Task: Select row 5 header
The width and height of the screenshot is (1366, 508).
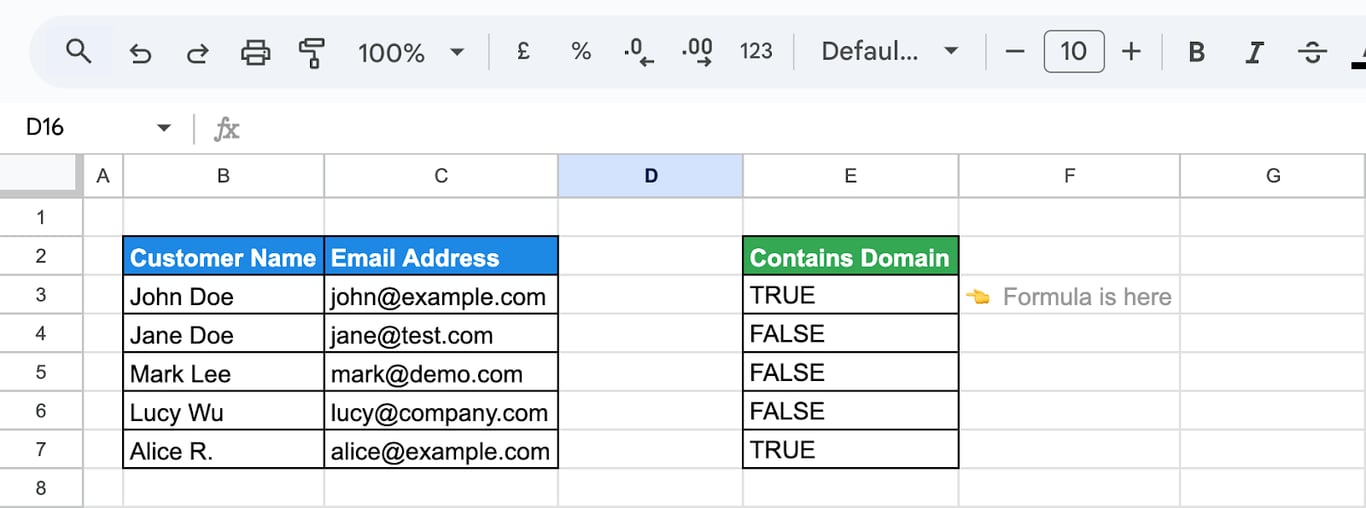Action: pyautogui.click(x=41, y=372)
